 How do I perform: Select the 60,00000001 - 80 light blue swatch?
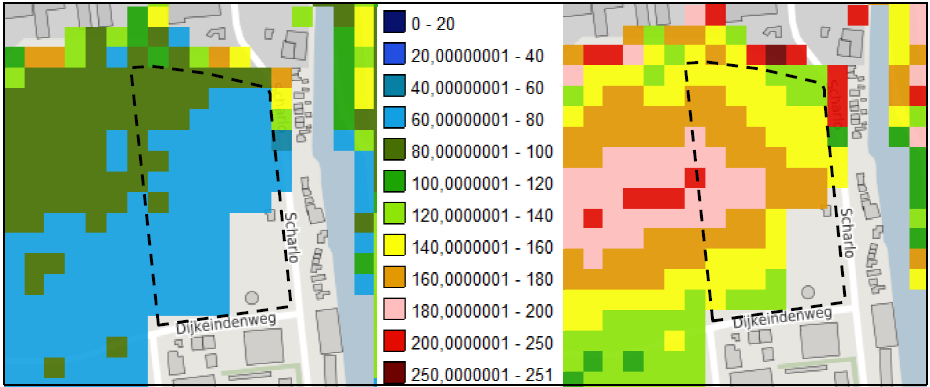click(x=393, y=120)
